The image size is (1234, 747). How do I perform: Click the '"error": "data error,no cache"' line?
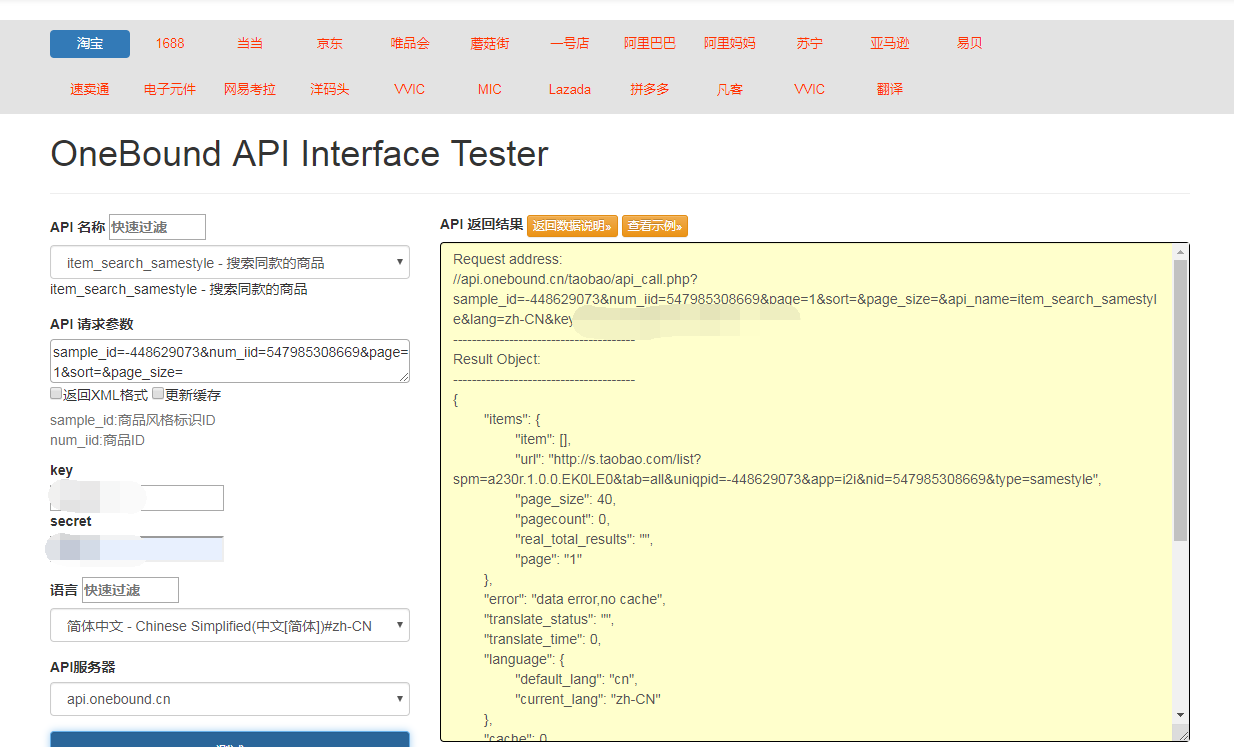[575, 599]
